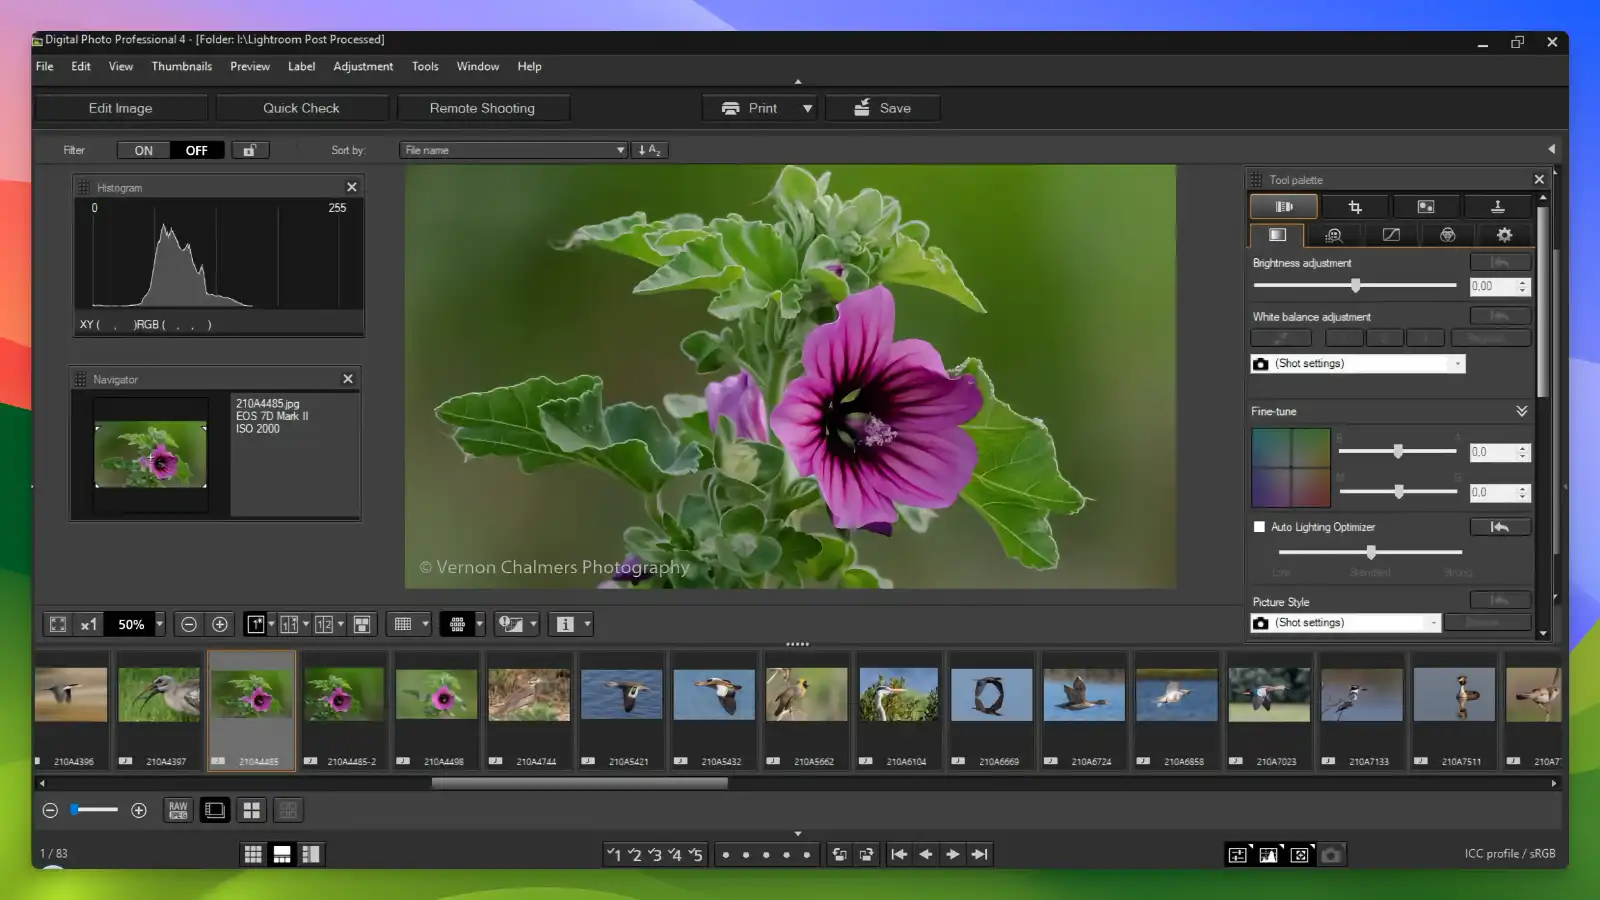
Task: Open the Copy Stamp tool palette
Action: 1498,206
